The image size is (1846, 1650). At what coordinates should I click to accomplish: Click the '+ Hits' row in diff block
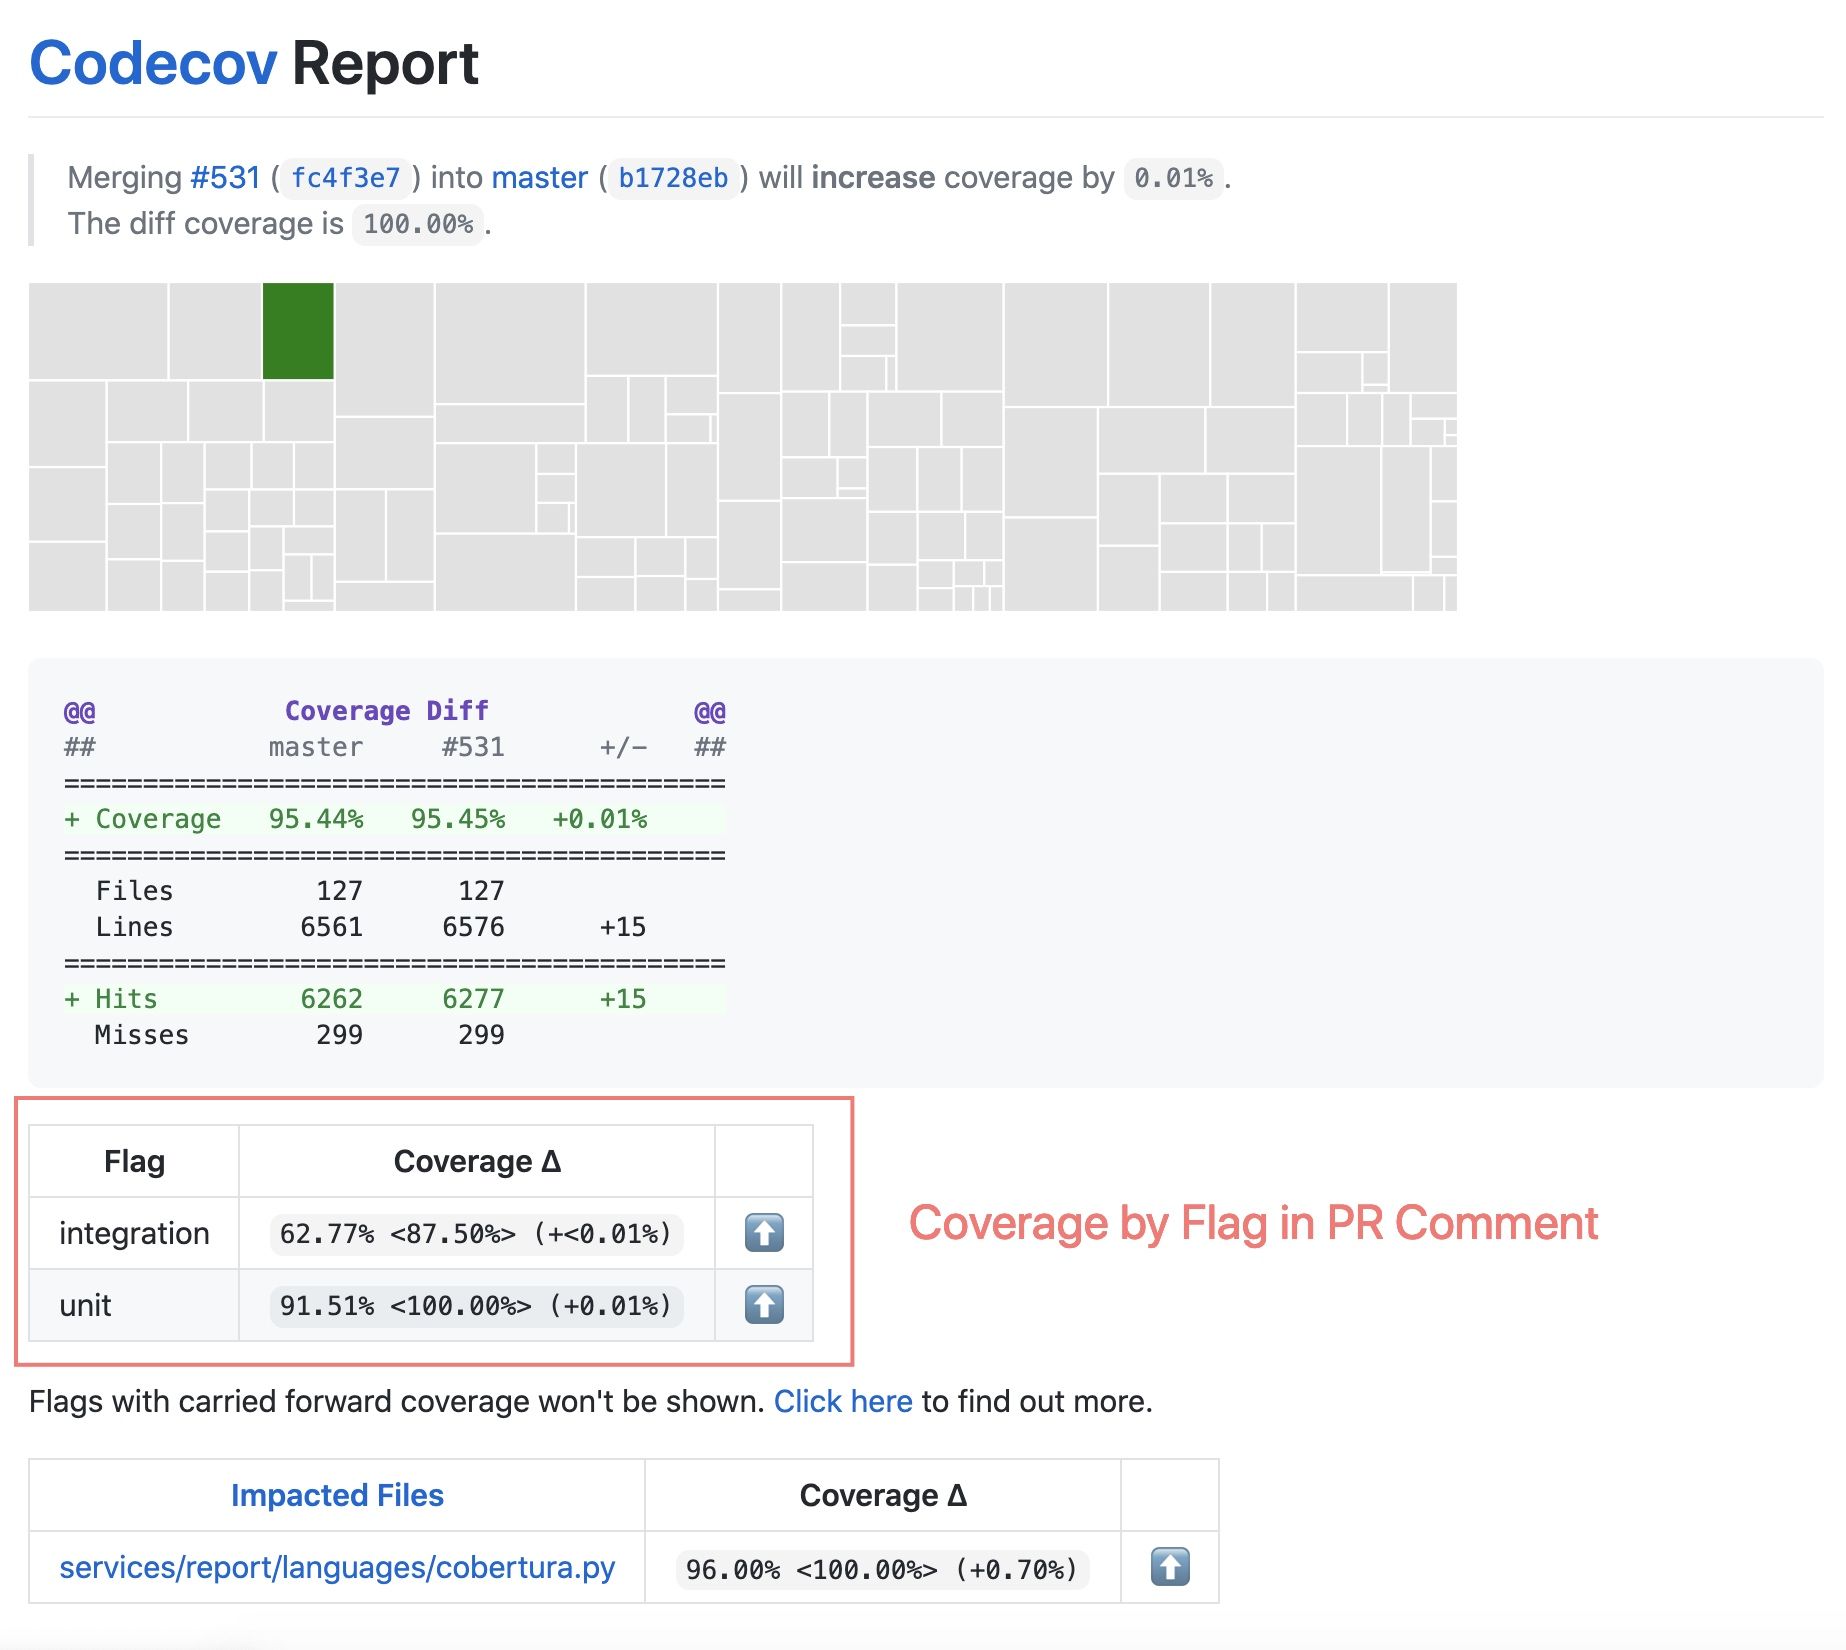(395, 999)
